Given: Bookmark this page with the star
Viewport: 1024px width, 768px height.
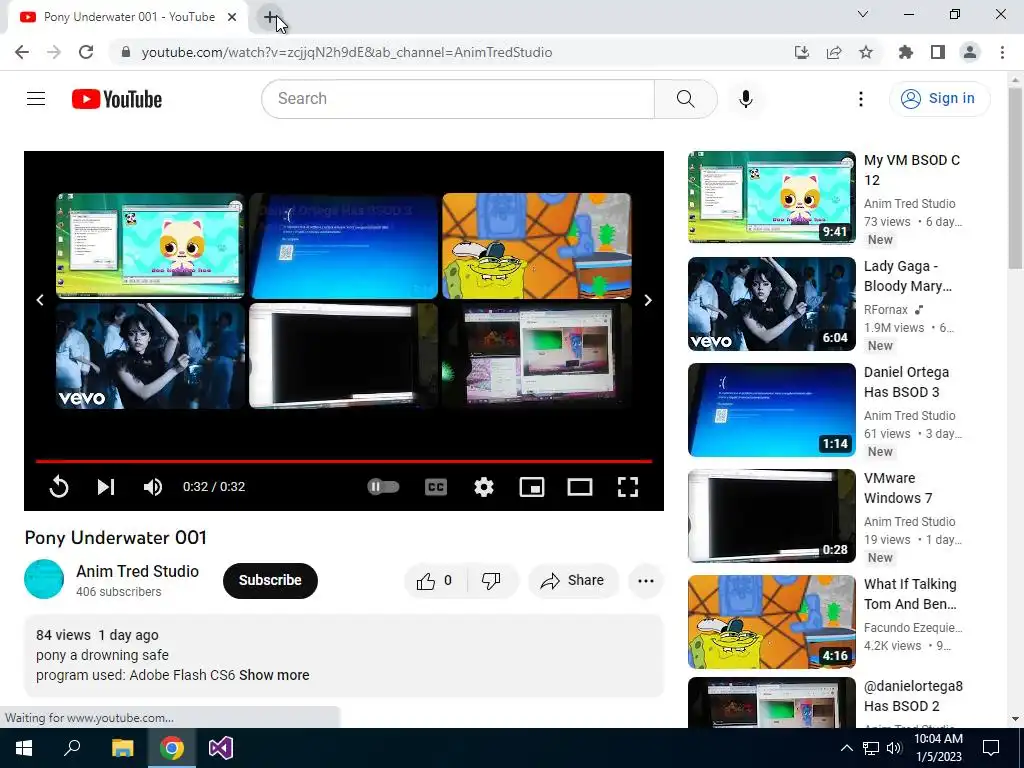Looking at the screenshot, I should [866, 52].
